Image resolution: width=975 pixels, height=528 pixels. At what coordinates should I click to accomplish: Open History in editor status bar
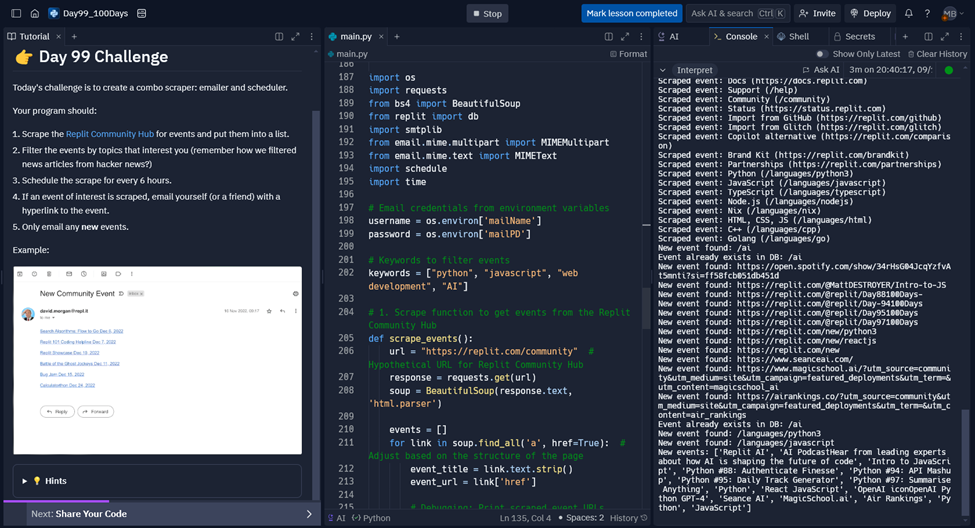click(629, 518)
